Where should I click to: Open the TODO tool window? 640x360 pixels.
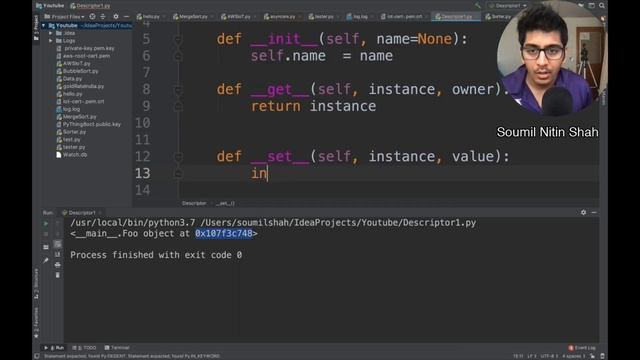click(x=84, y=348)
